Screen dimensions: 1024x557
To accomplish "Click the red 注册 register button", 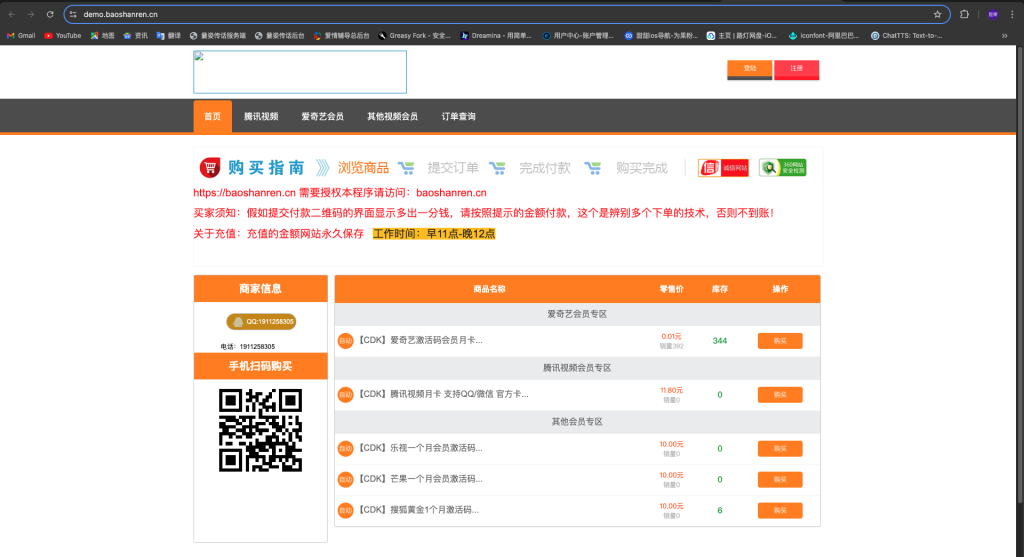I will (x=797, y=69).
